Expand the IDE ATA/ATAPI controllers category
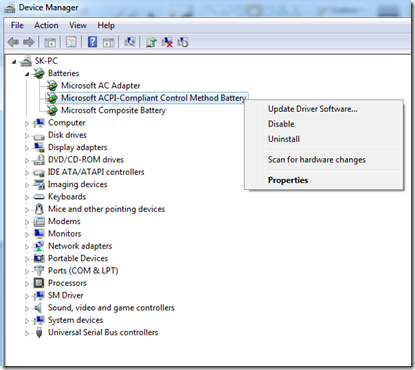 [27, 173]
